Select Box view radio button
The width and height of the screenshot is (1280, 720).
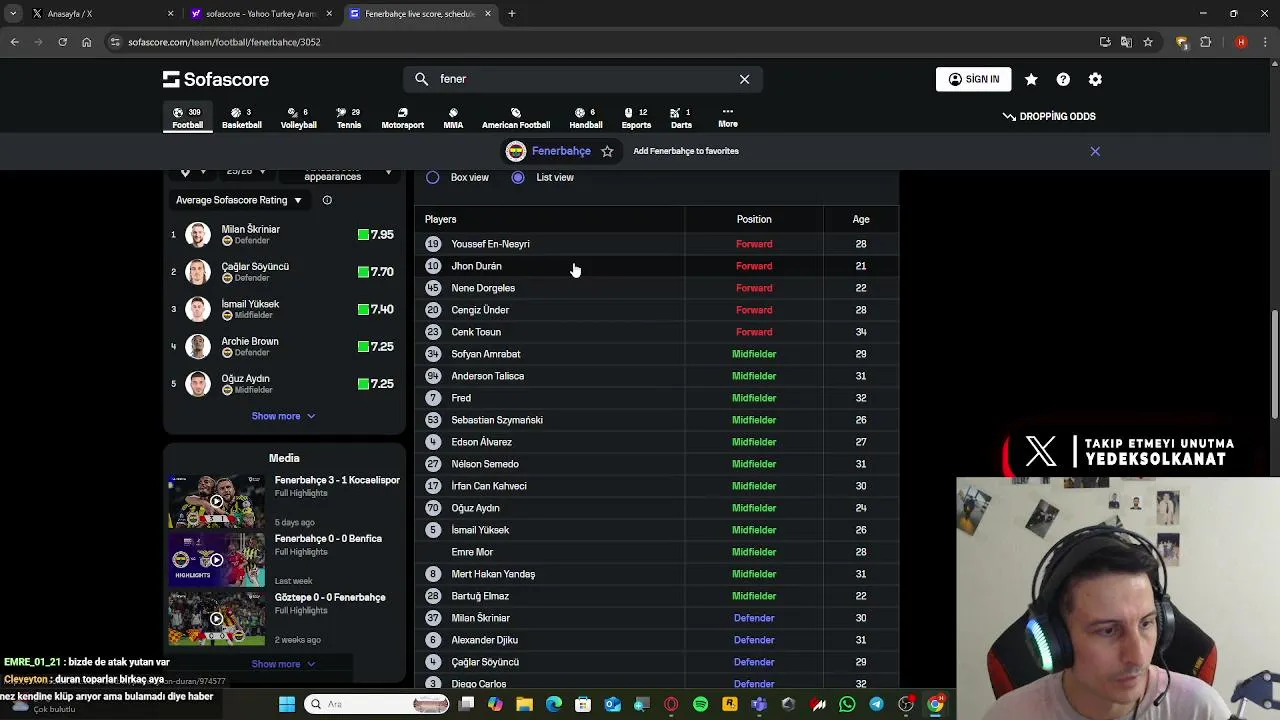(433, 177)
